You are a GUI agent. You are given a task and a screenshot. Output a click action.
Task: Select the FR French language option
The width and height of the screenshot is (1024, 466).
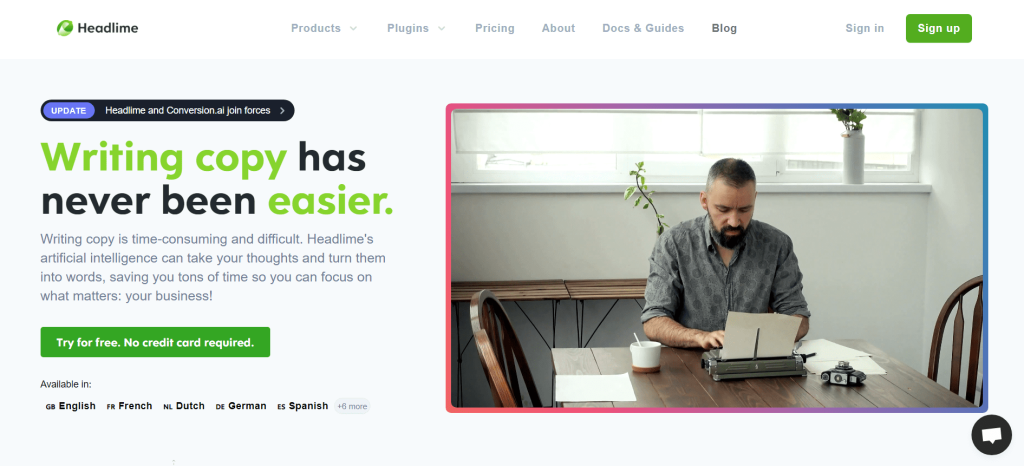129,406
